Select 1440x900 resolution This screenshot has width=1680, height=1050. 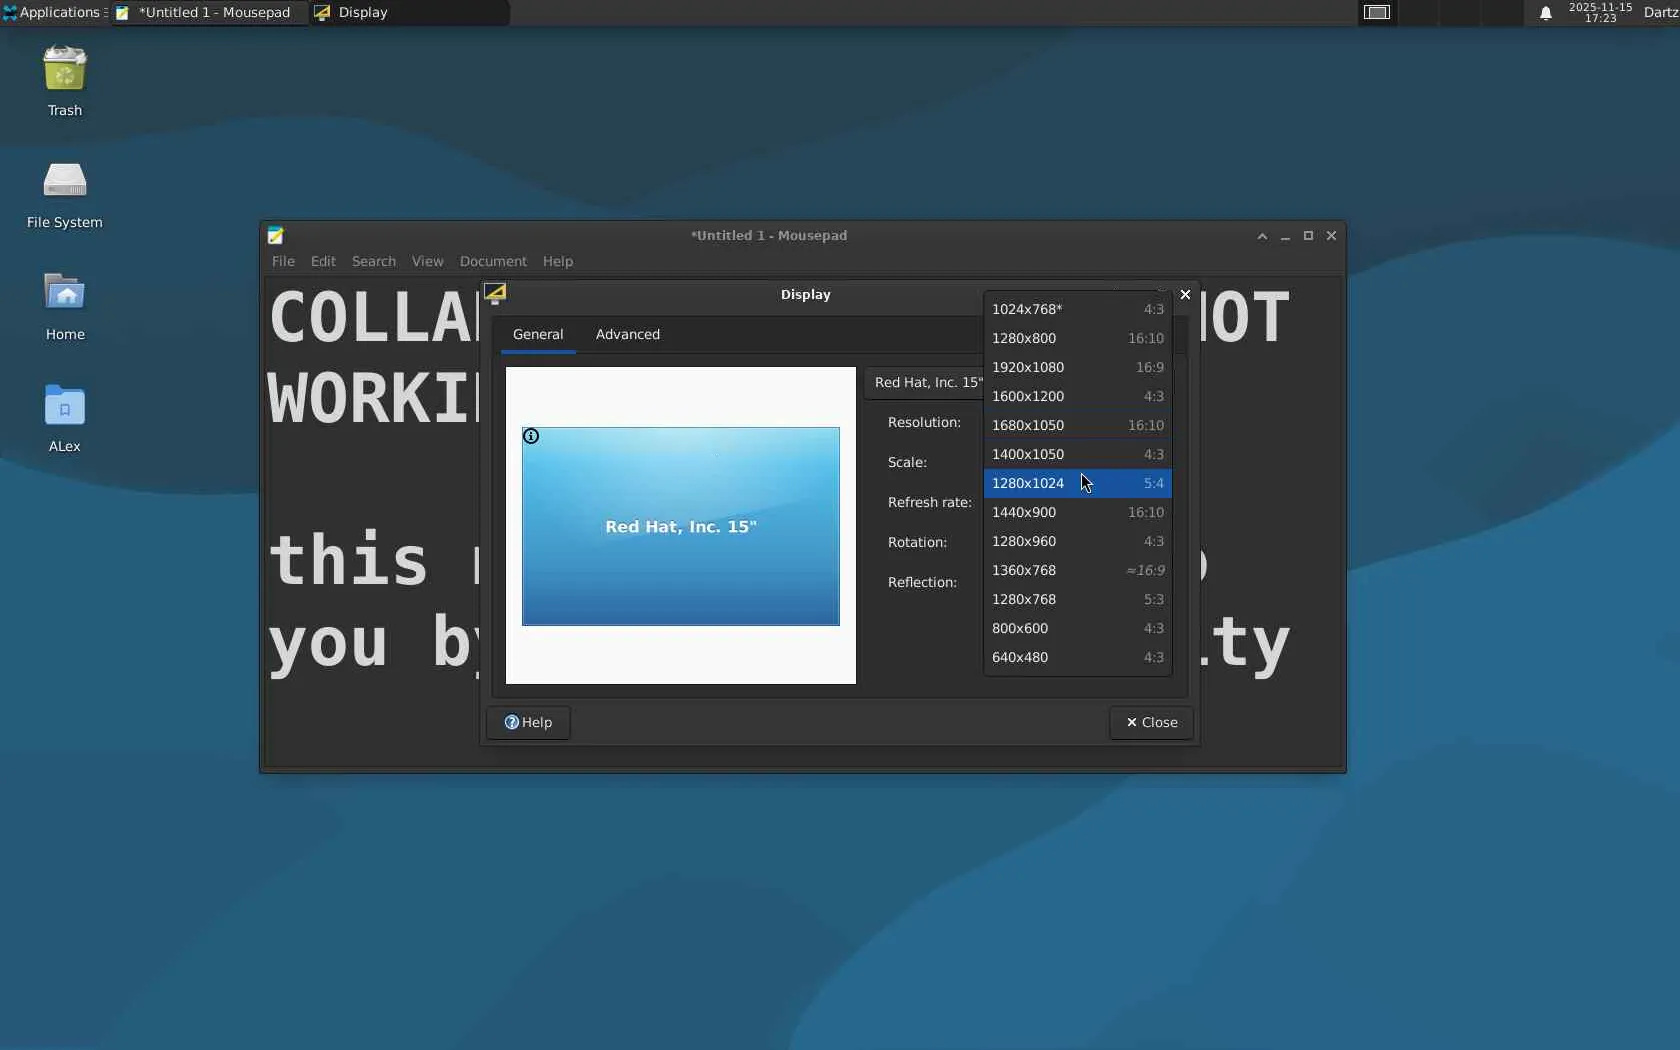click(x=1078, y=512)
